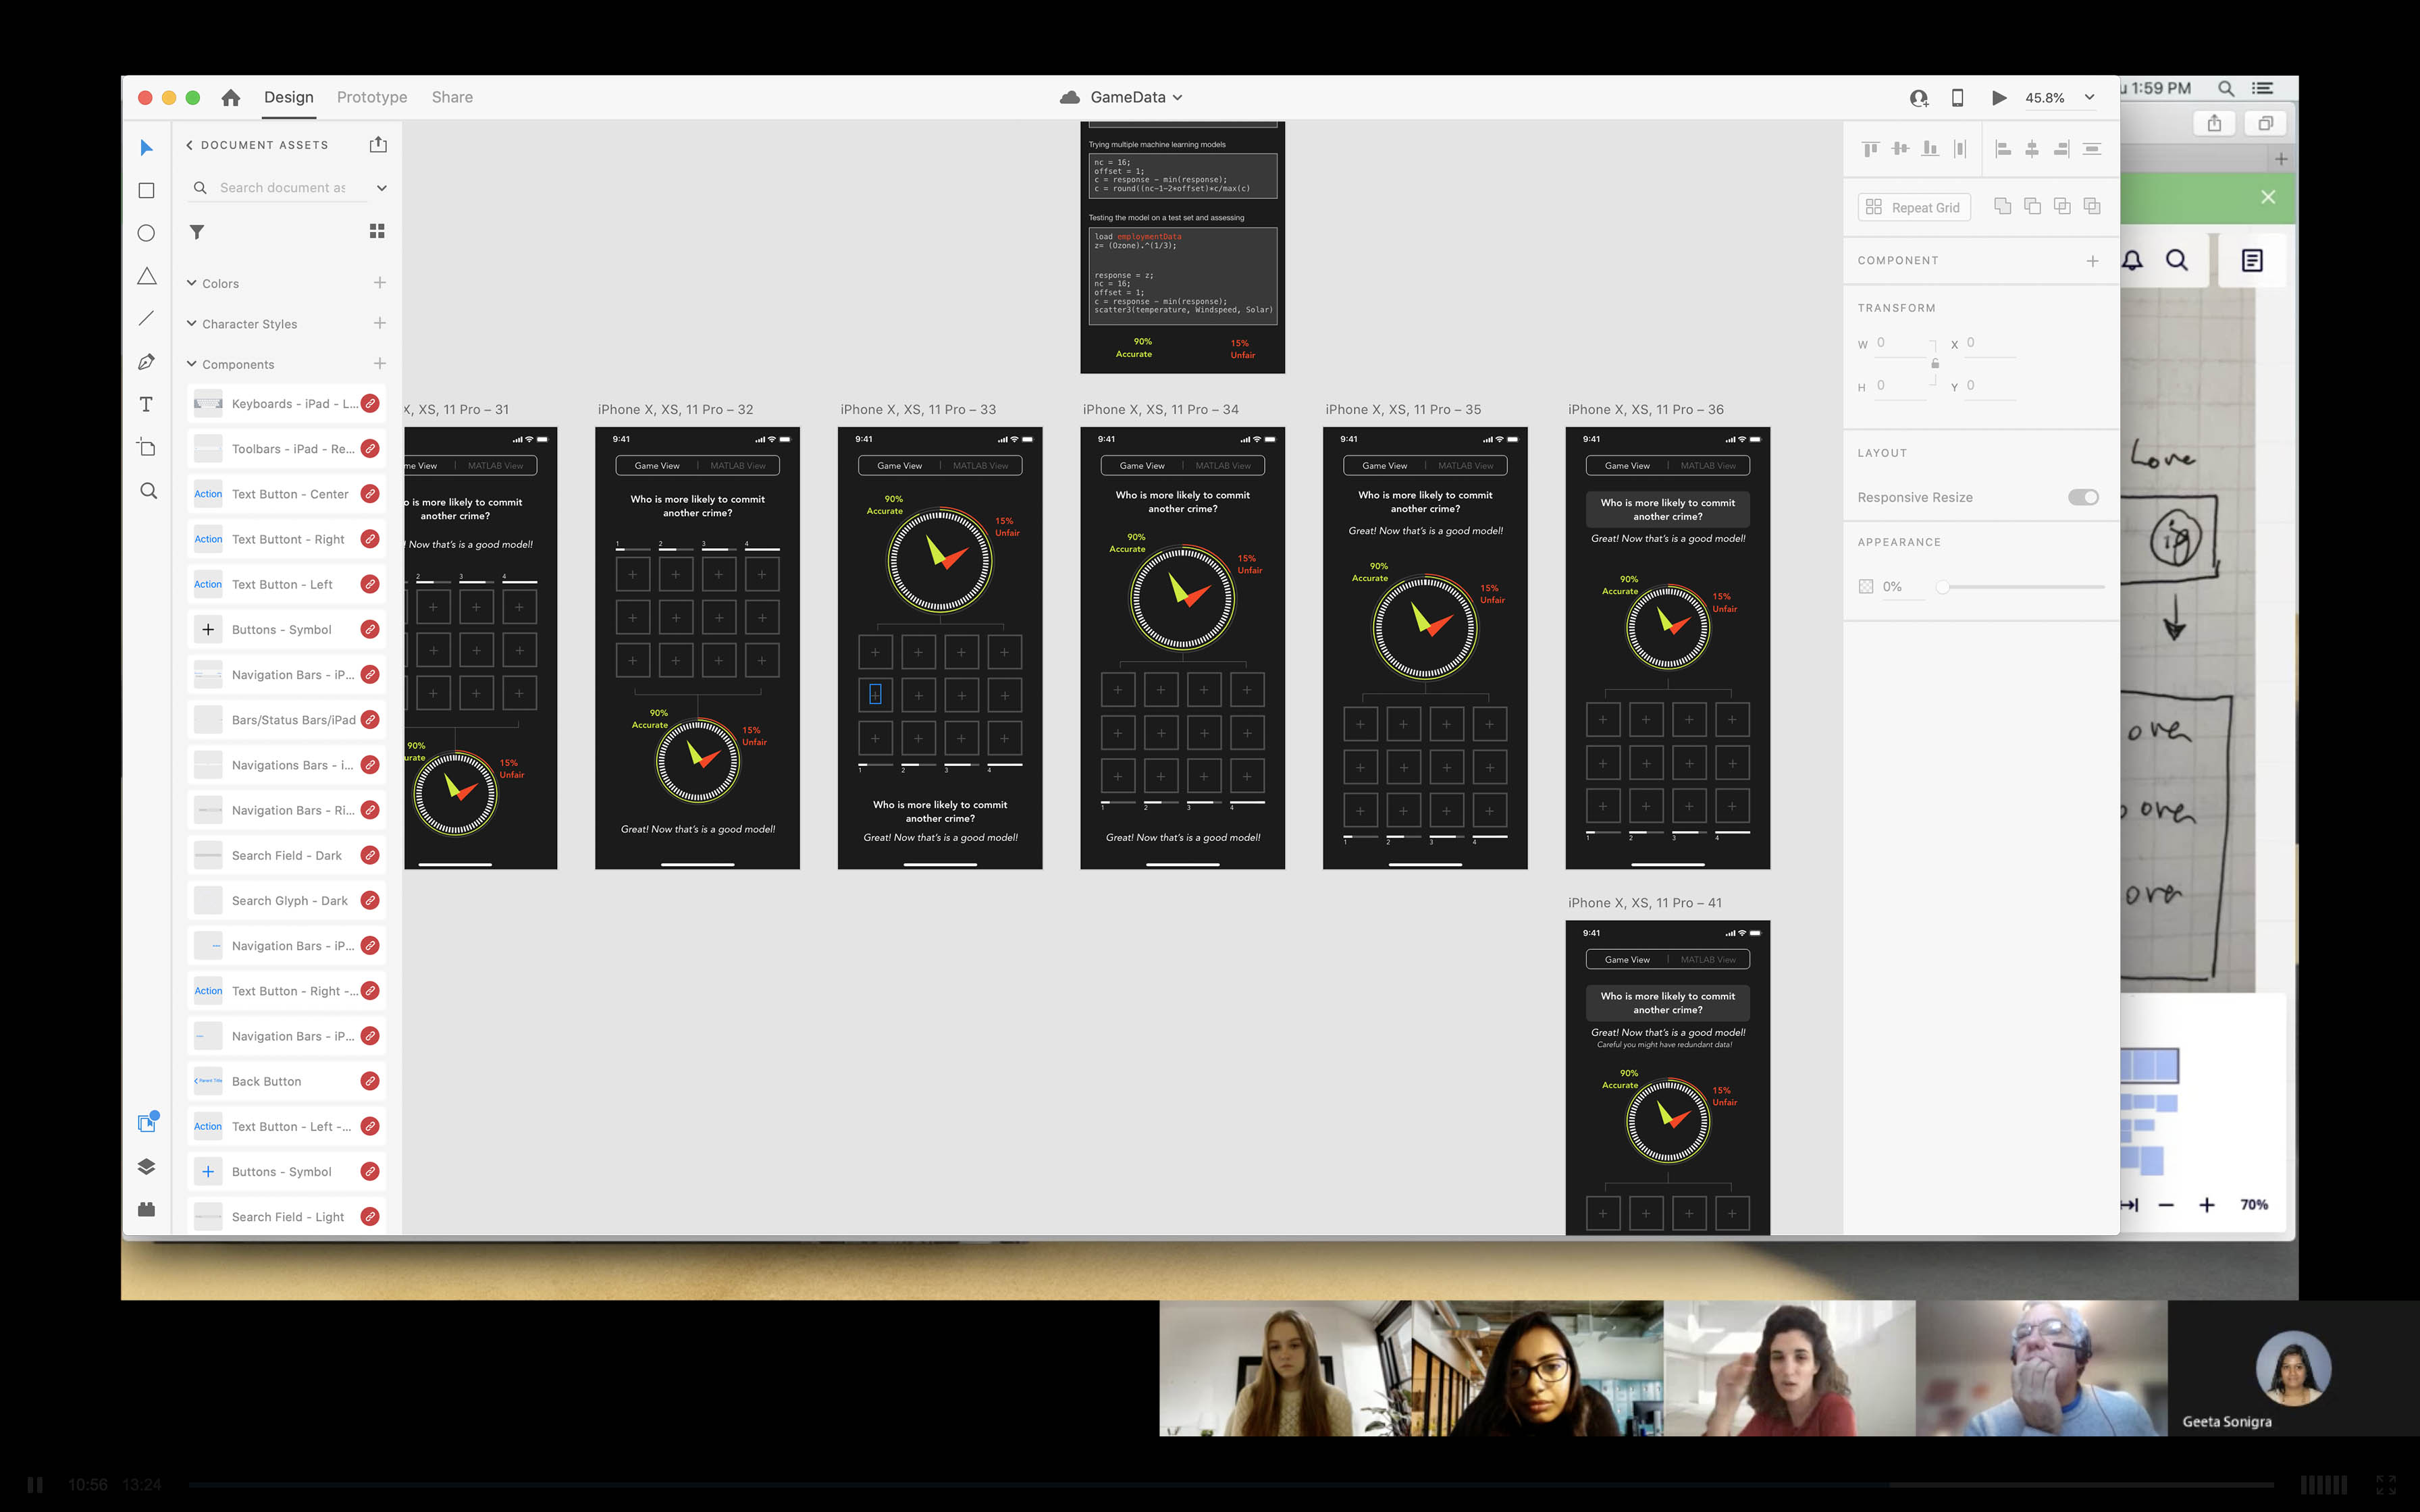The image size is (2420, 1512).
Task: Switch to the Design tab
Action: coord(289,97)
